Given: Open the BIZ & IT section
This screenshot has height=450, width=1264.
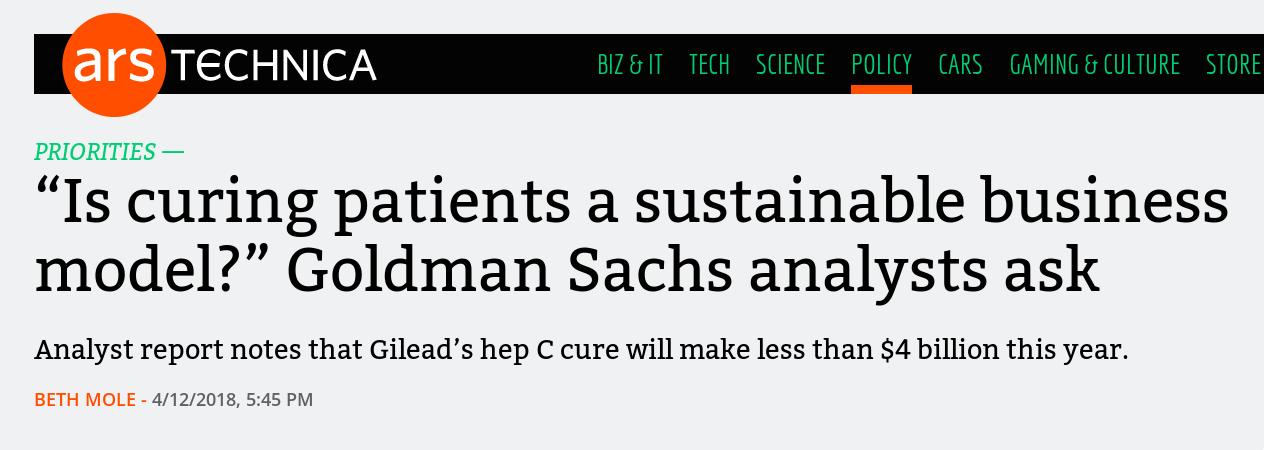Looking at the screenshot, I should [630, 65].
